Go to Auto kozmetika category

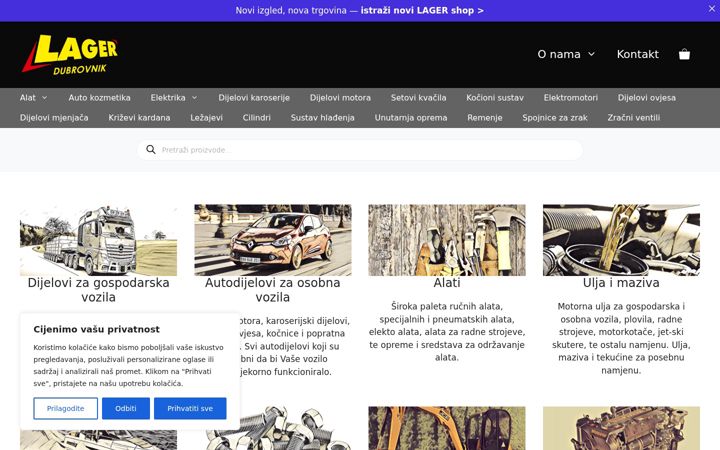coord(99,98)
